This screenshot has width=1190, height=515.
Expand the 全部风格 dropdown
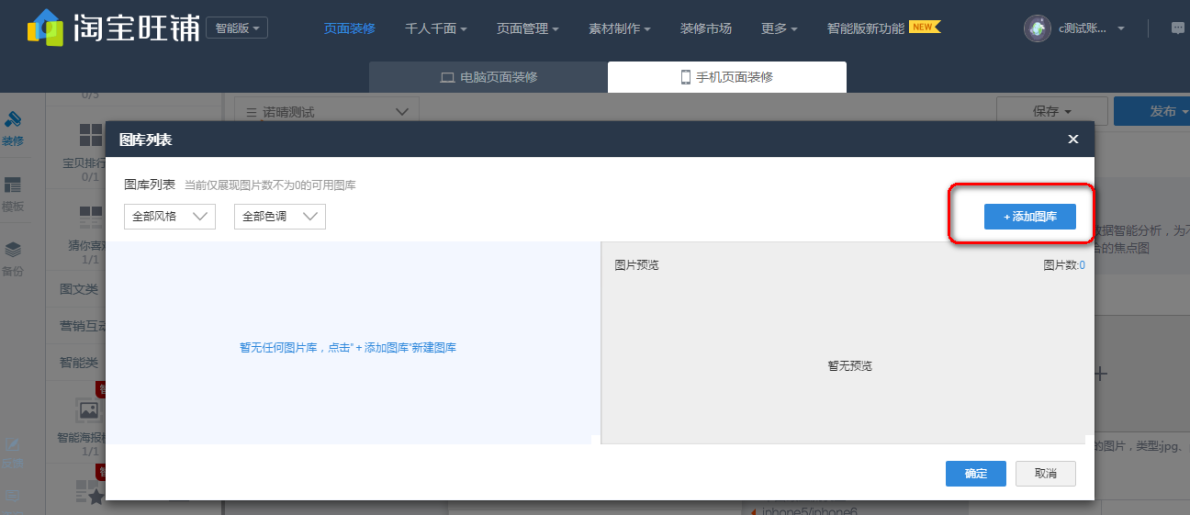pyautogui.click(x=169, y=216)
